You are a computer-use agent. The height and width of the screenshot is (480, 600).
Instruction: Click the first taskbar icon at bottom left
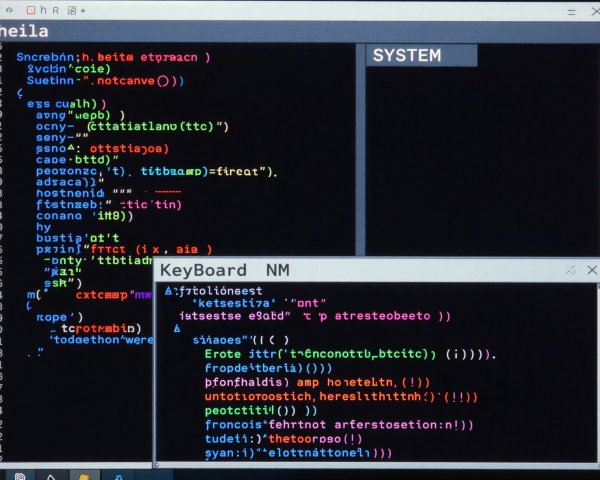point(20,476)
